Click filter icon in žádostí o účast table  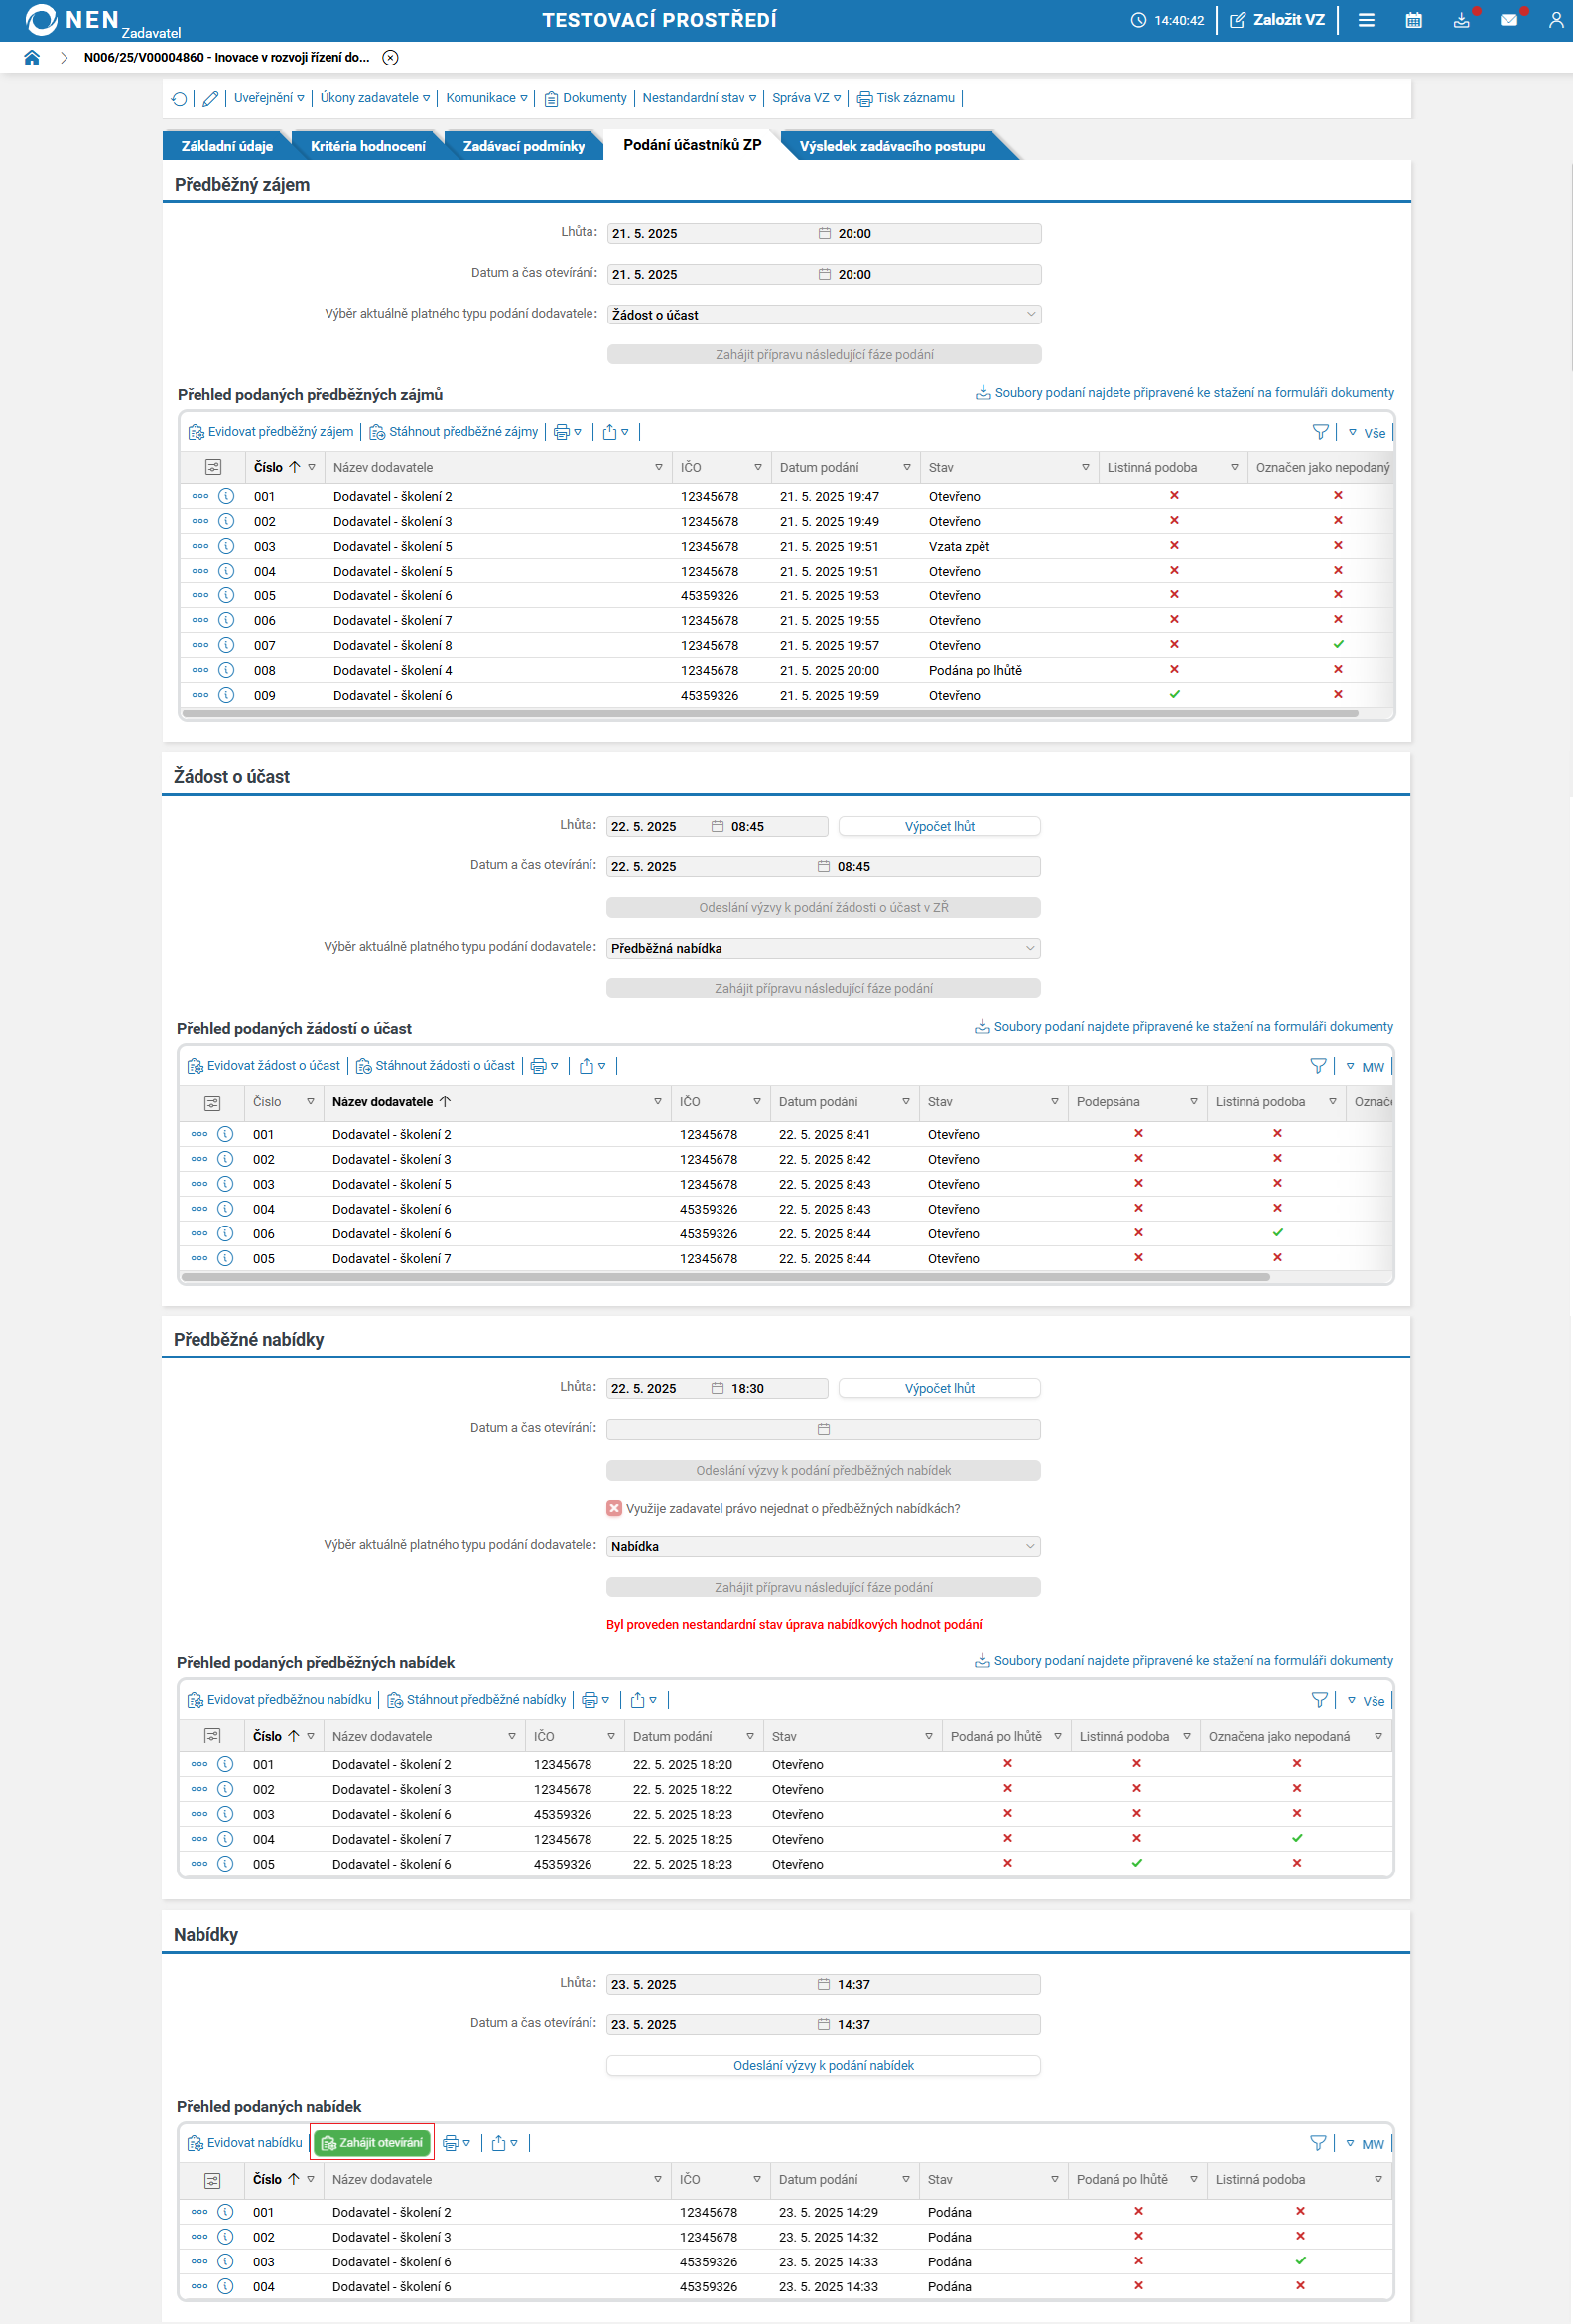tap(1318, 1066)
